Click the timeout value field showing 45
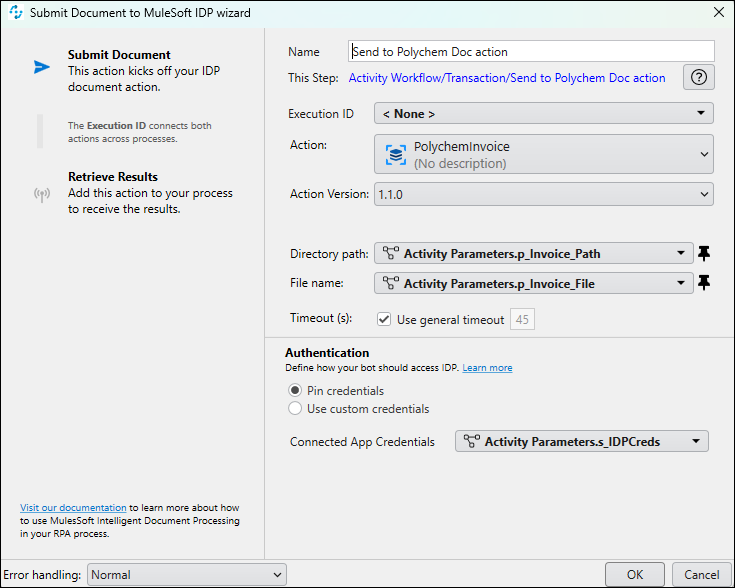The image size is (735, 588). [522, 320]
